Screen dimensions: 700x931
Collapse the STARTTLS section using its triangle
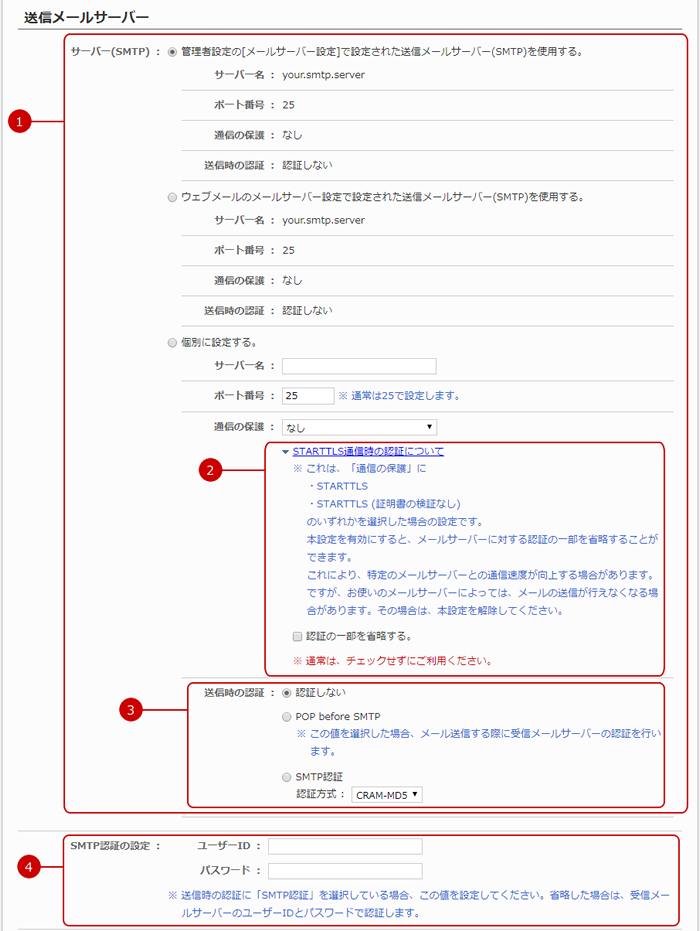[285, 452]
